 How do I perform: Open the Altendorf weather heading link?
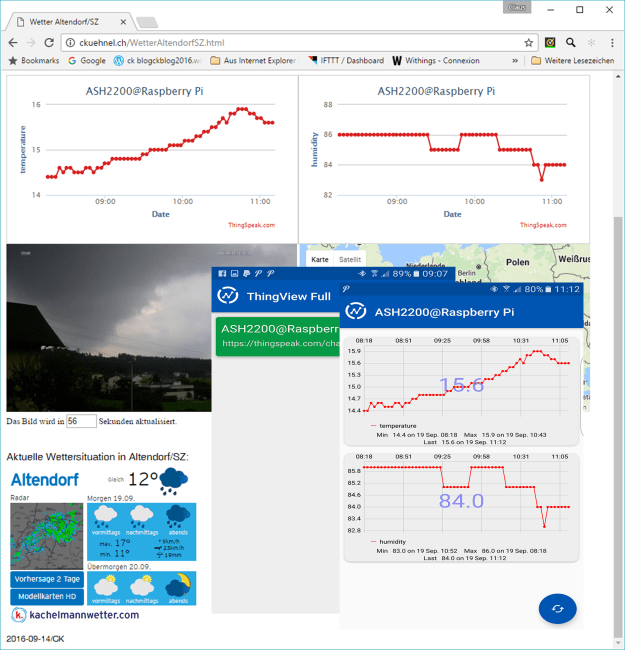point(44,480)
